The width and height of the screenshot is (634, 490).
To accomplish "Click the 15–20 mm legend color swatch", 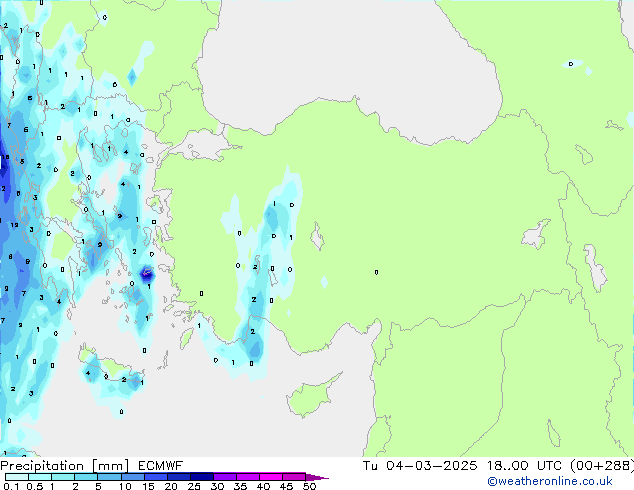I will (x=155, y=477).
